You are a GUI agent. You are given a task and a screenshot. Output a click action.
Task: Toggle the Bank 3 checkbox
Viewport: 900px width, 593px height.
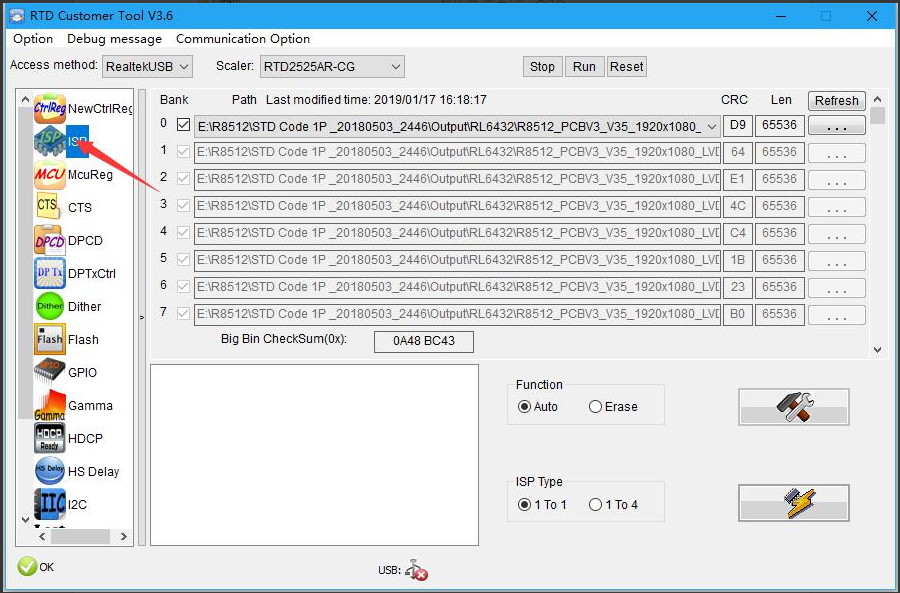(x=184, y=206)
